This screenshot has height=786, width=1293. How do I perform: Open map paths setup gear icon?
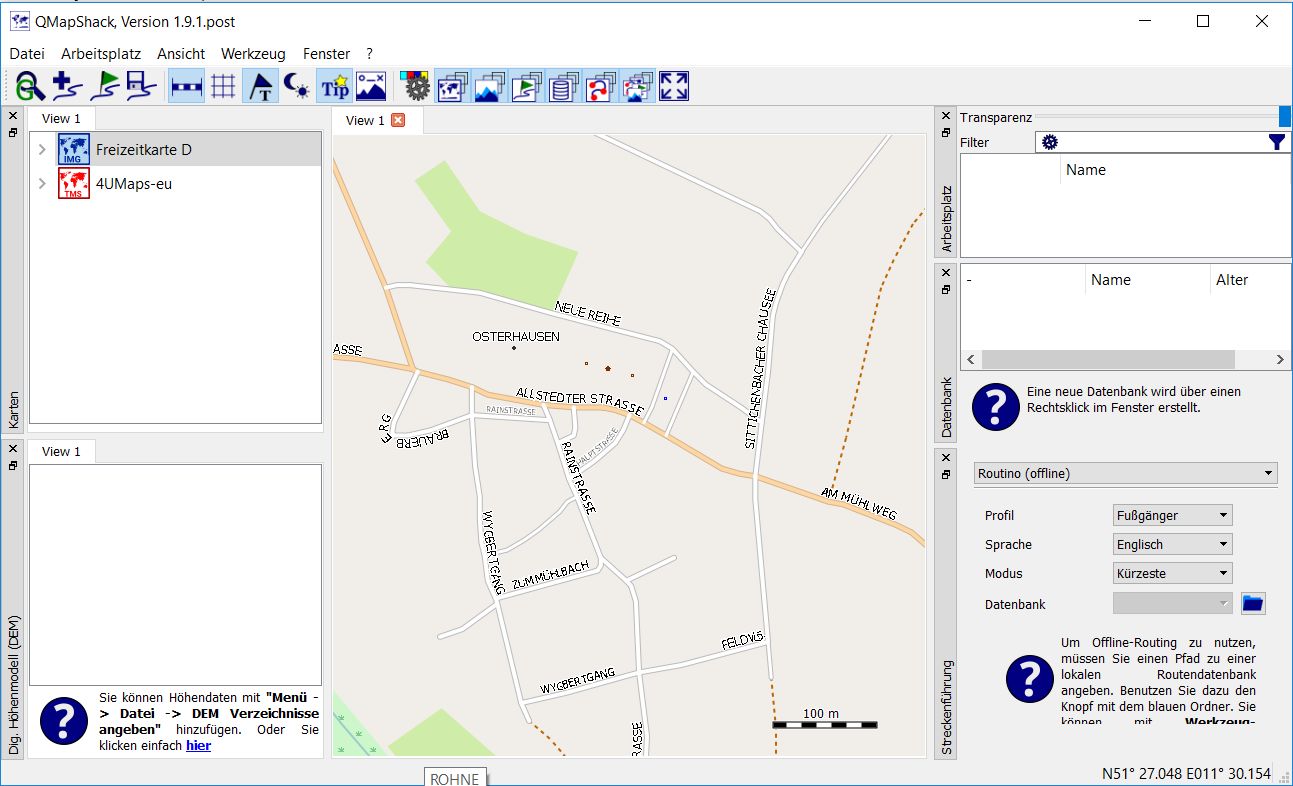(x=415, y=86)
